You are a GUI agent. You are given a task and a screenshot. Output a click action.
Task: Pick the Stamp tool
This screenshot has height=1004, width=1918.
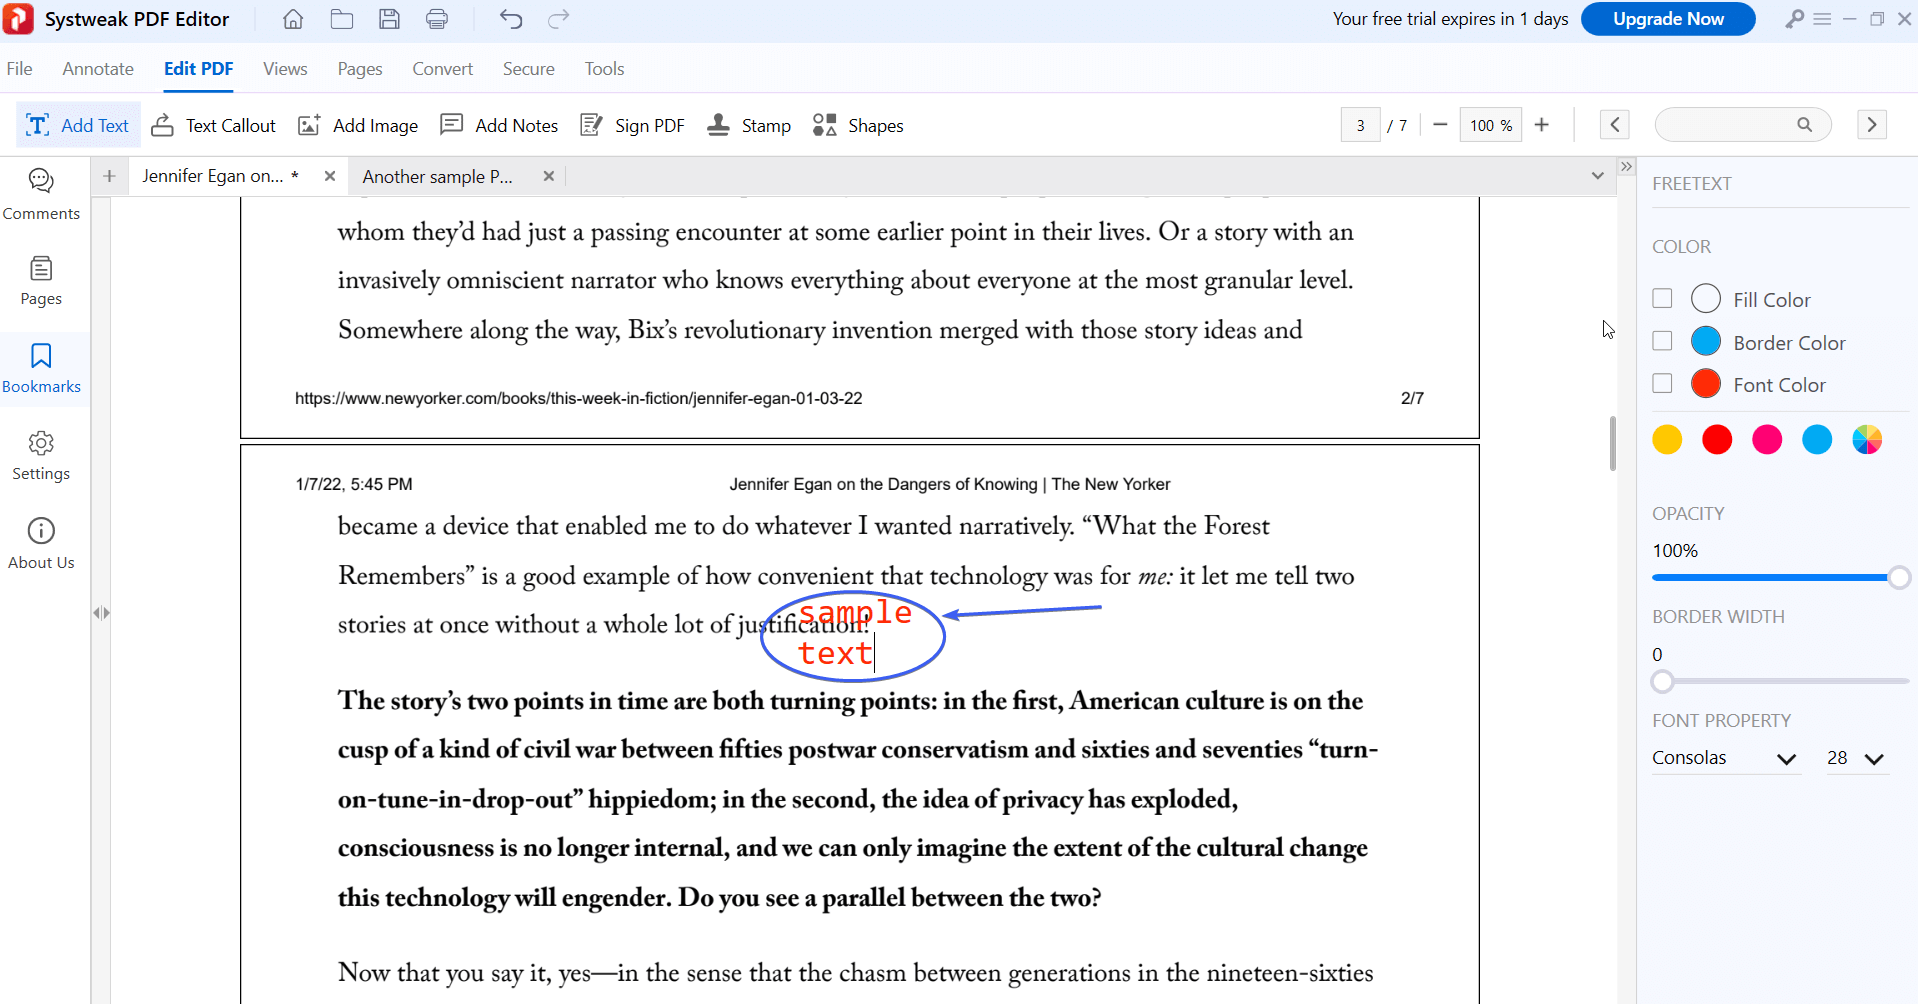pos(748,125)
